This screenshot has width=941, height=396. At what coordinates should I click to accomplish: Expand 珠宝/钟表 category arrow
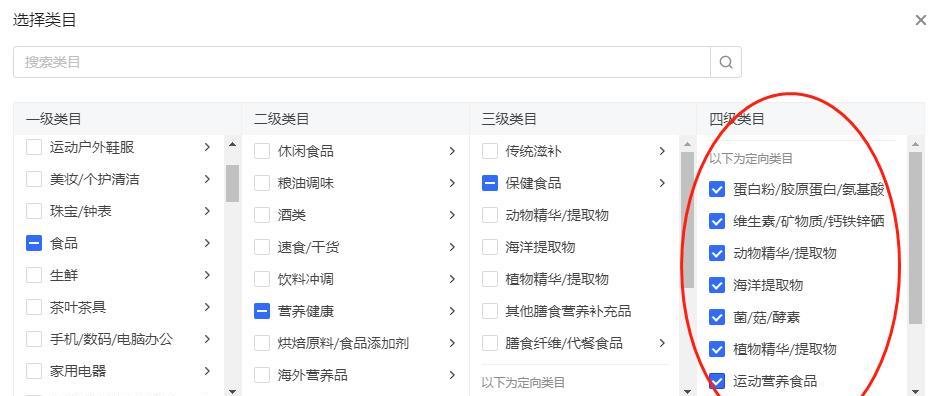tap(207, 211)
